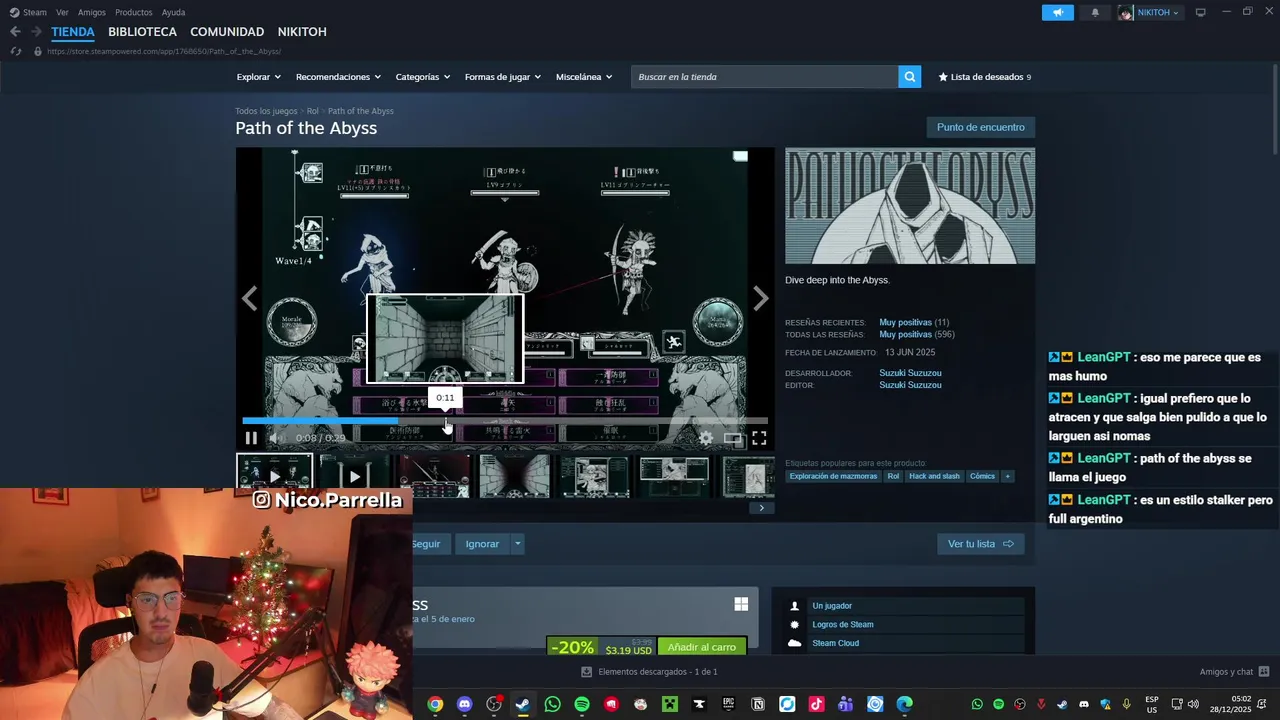This screenshot has width=1280, height=720.
Task: Open Lista de deseos wishlist
Action: pyautogui.click(x=985, y=77)
